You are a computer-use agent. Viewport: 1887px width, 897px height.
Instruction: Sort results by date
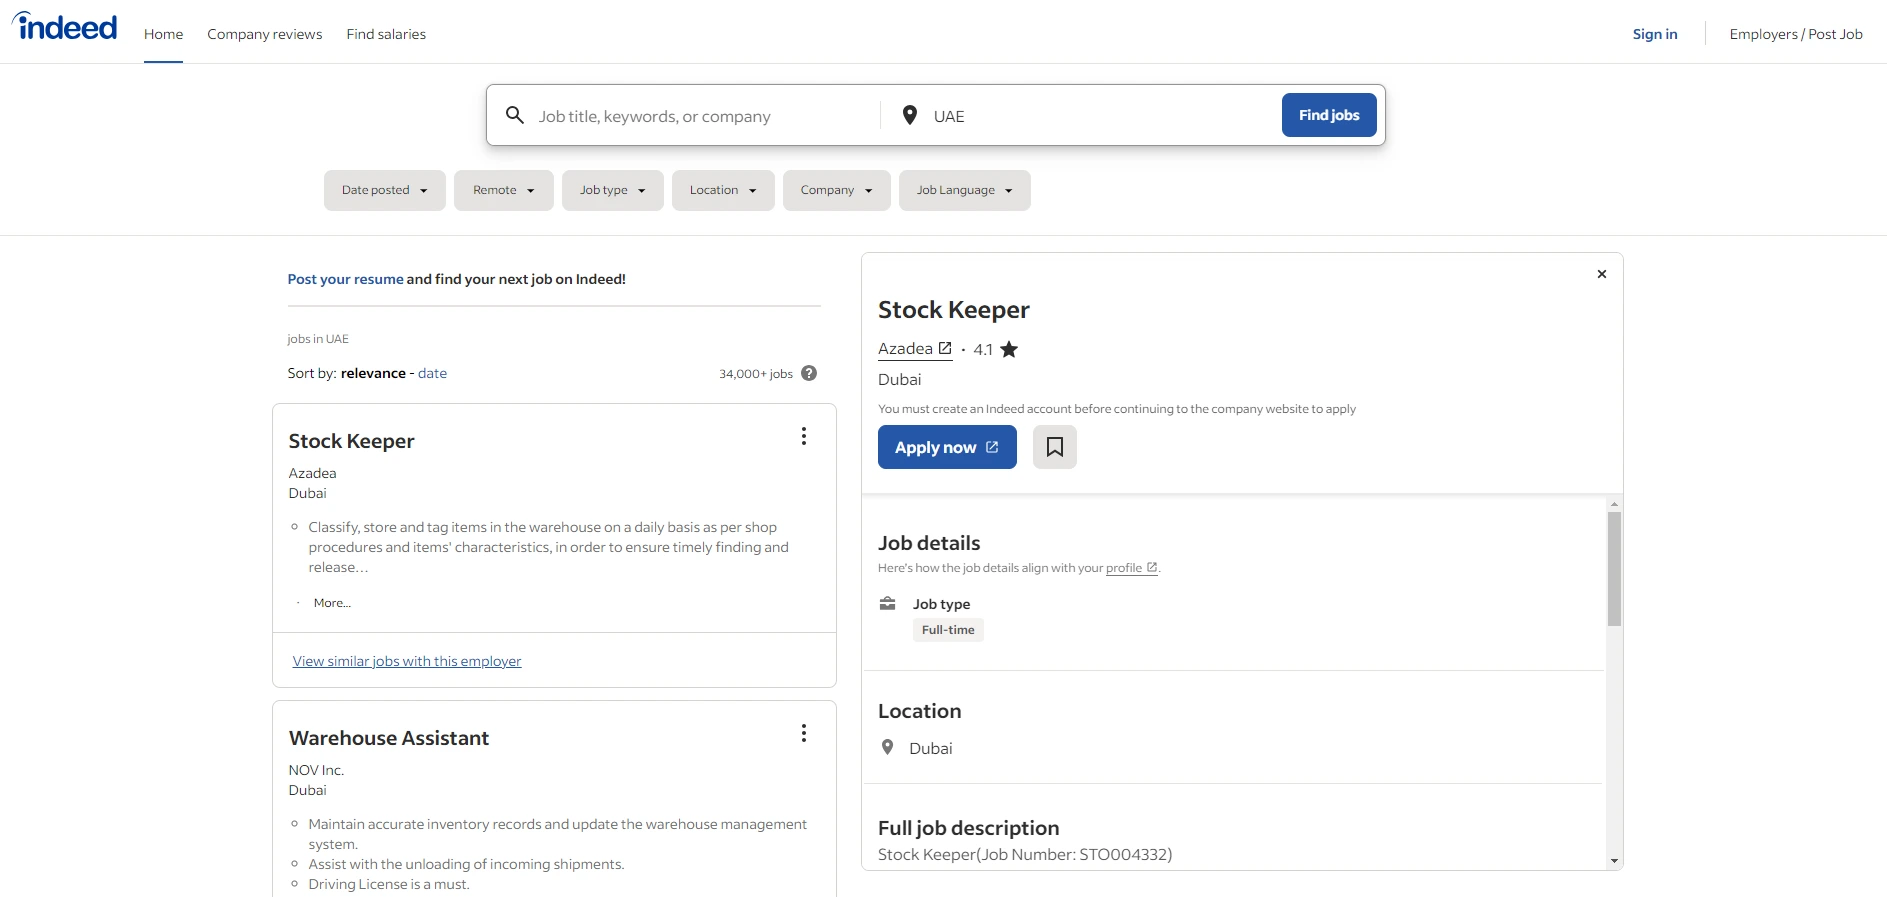(x=432, y=373)
